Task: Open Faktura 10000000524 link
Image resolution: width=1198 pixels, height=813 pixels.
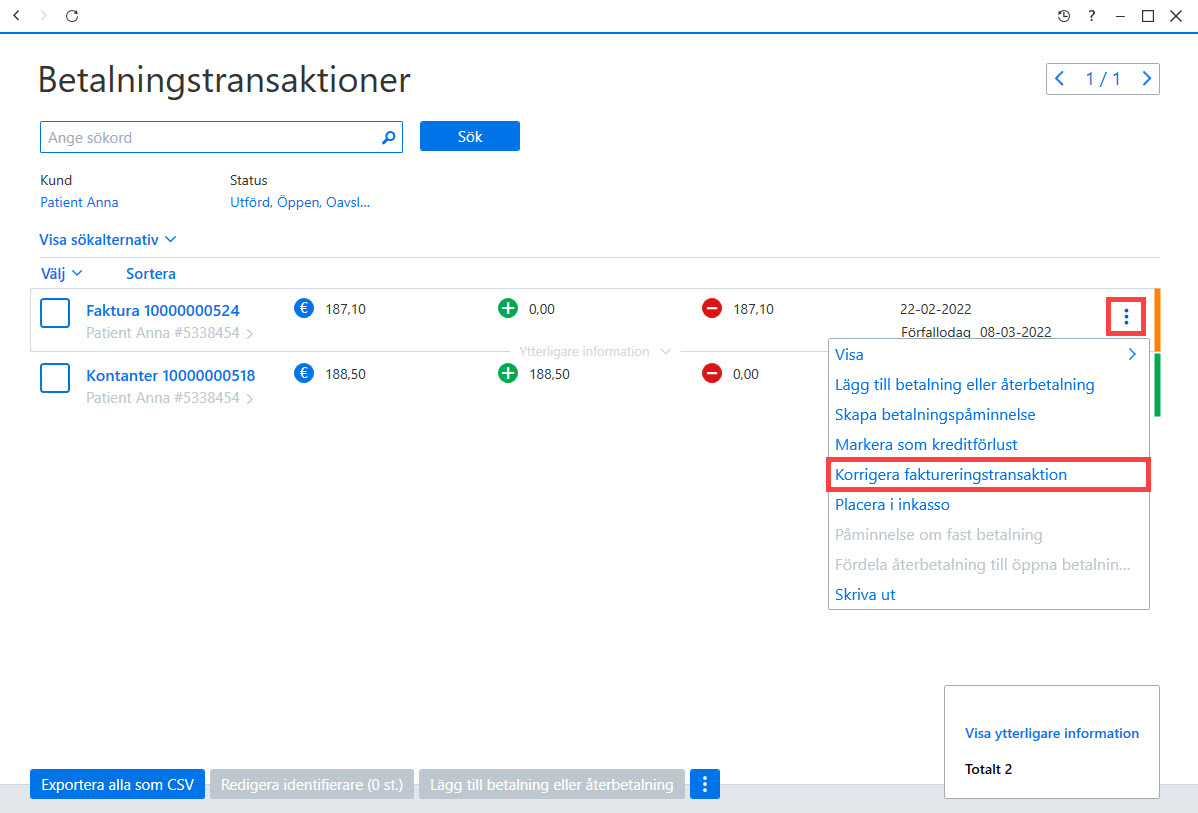Action: pos(163,311)
